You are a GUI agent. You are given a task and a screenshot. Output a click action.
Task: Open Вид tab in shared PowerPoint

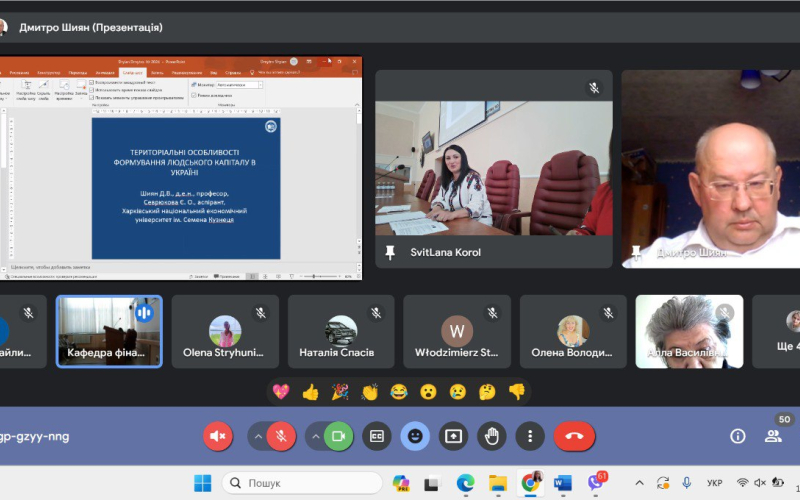214,73
